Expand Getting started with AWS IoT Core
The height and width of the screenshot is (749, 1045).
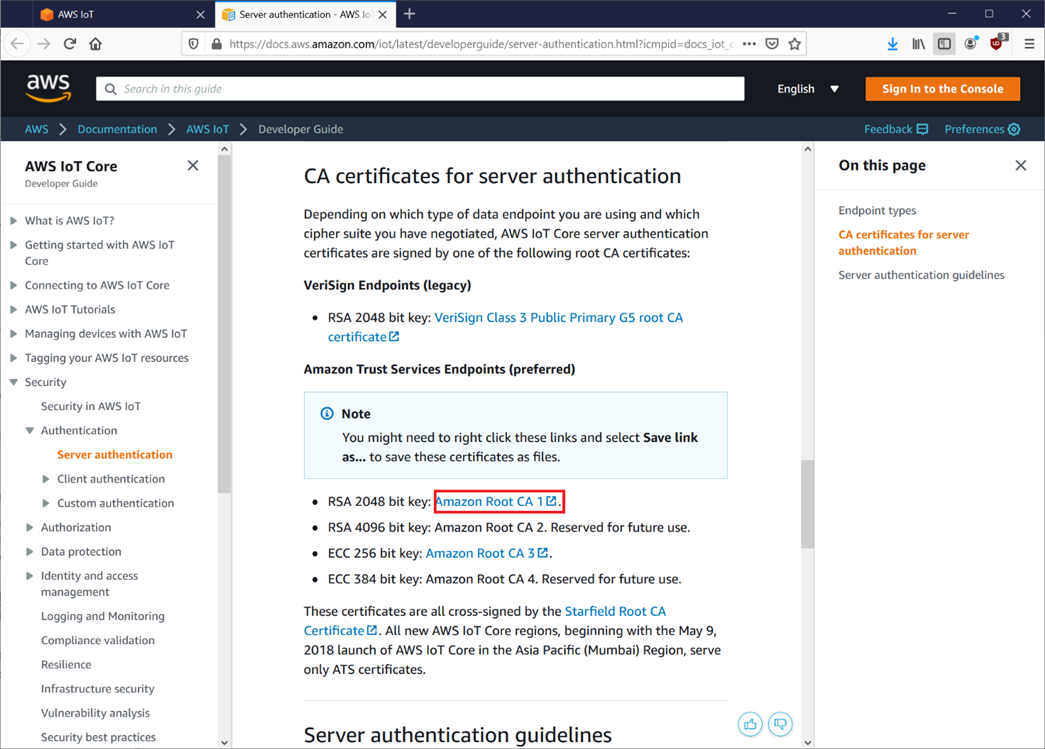click(13, 245)
